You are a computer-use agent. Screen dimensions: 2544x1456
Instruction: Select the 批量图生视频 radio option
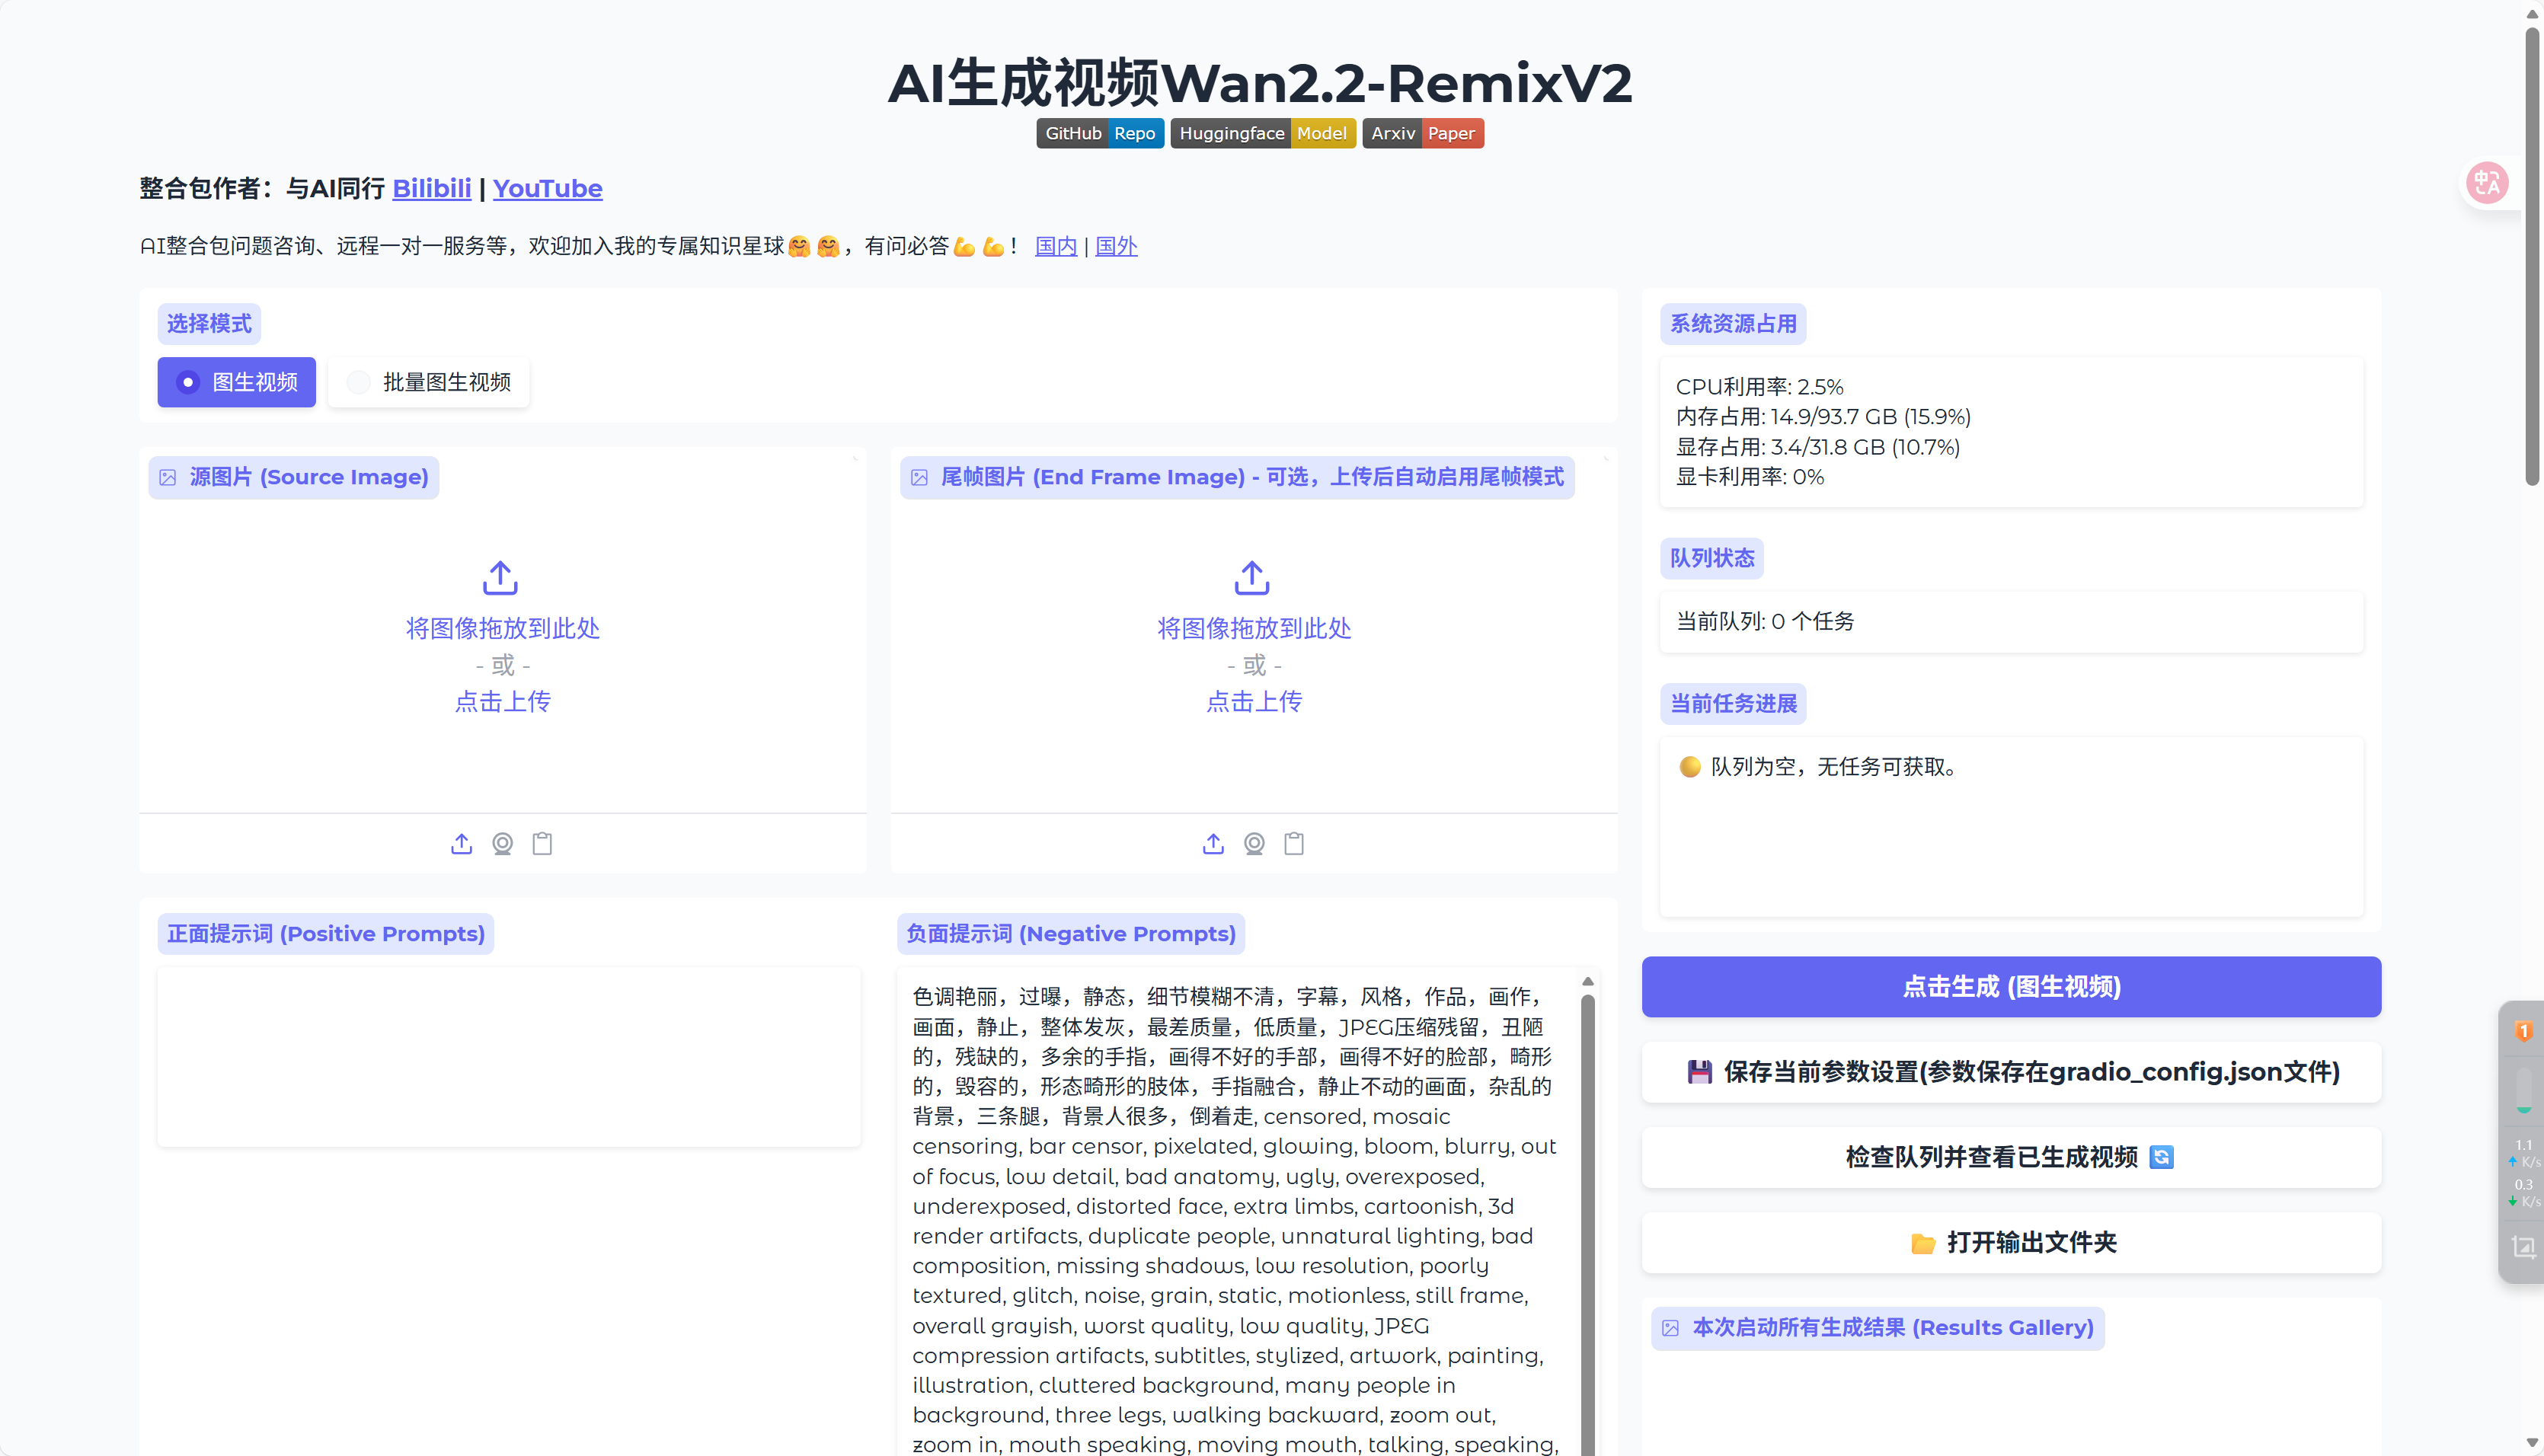[429, 382]
